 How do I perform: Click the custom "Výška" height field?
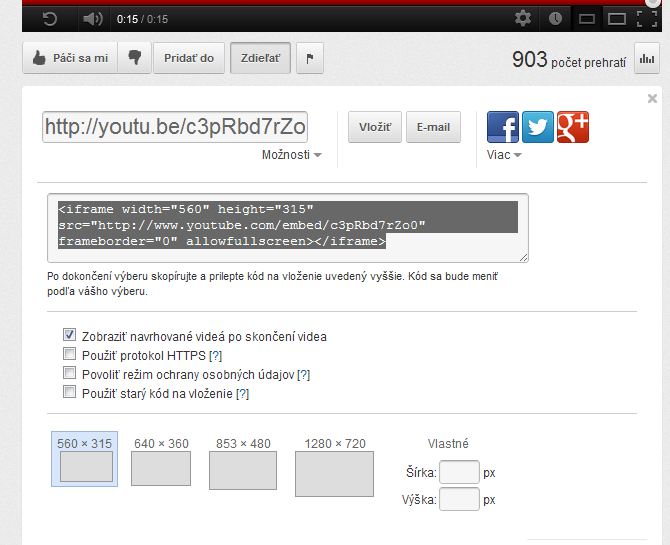(x=459, y=499)
